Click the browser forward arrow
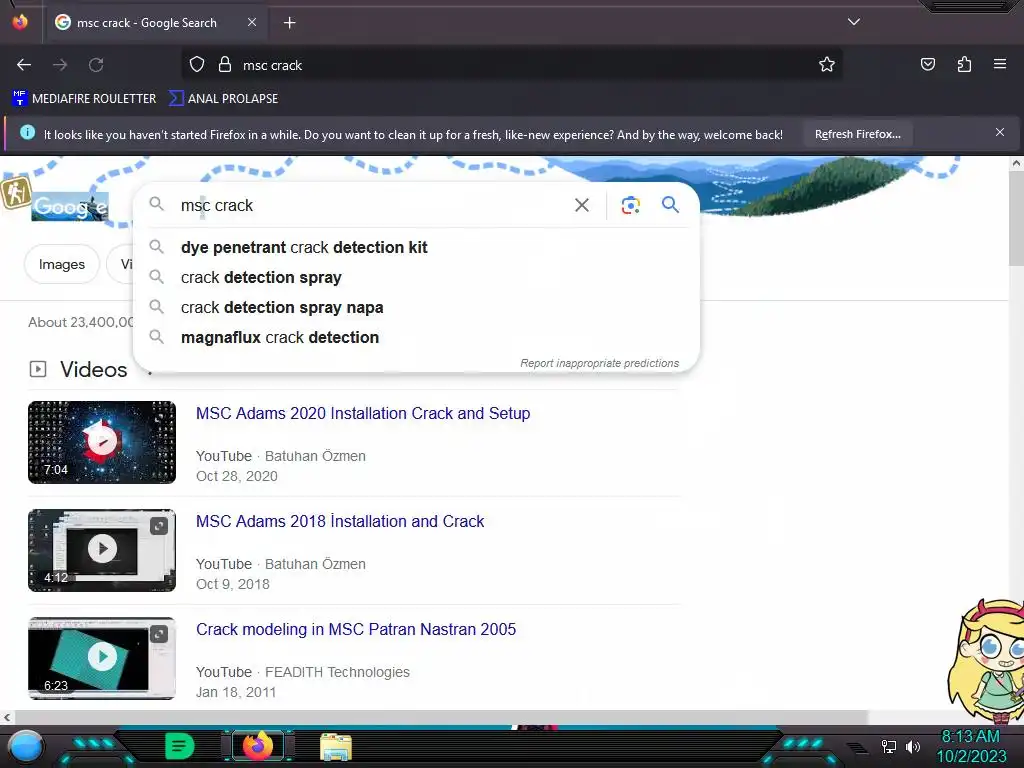The height and width of the screenshot is (768, 1024). [x=60, y=65]
